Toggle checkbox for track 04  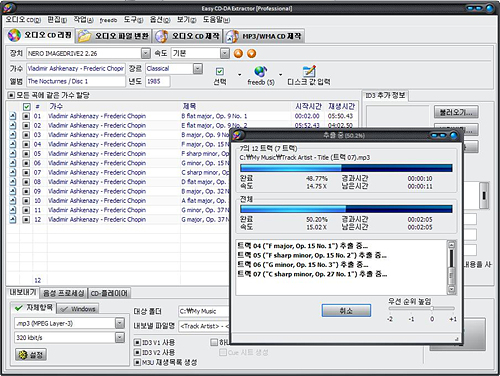point(26,144)
